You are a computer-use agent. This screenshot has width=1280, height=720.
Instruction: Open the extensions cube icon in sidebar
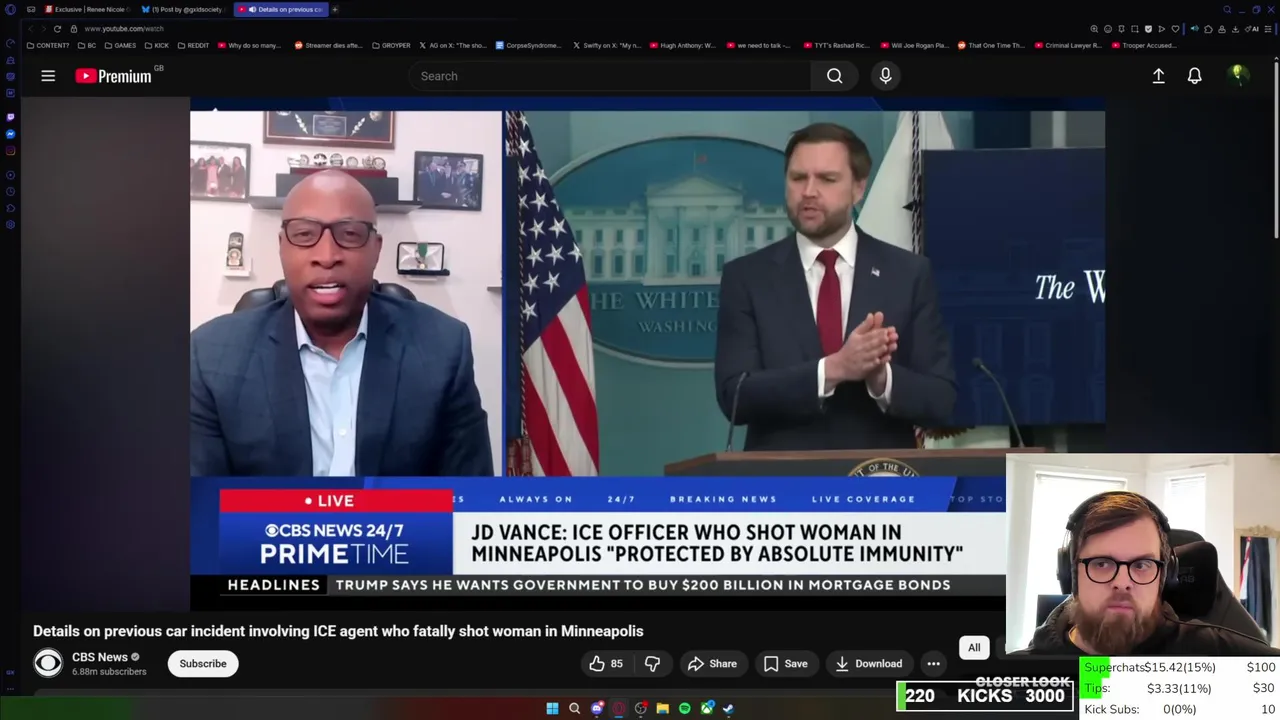coord(10,209)
